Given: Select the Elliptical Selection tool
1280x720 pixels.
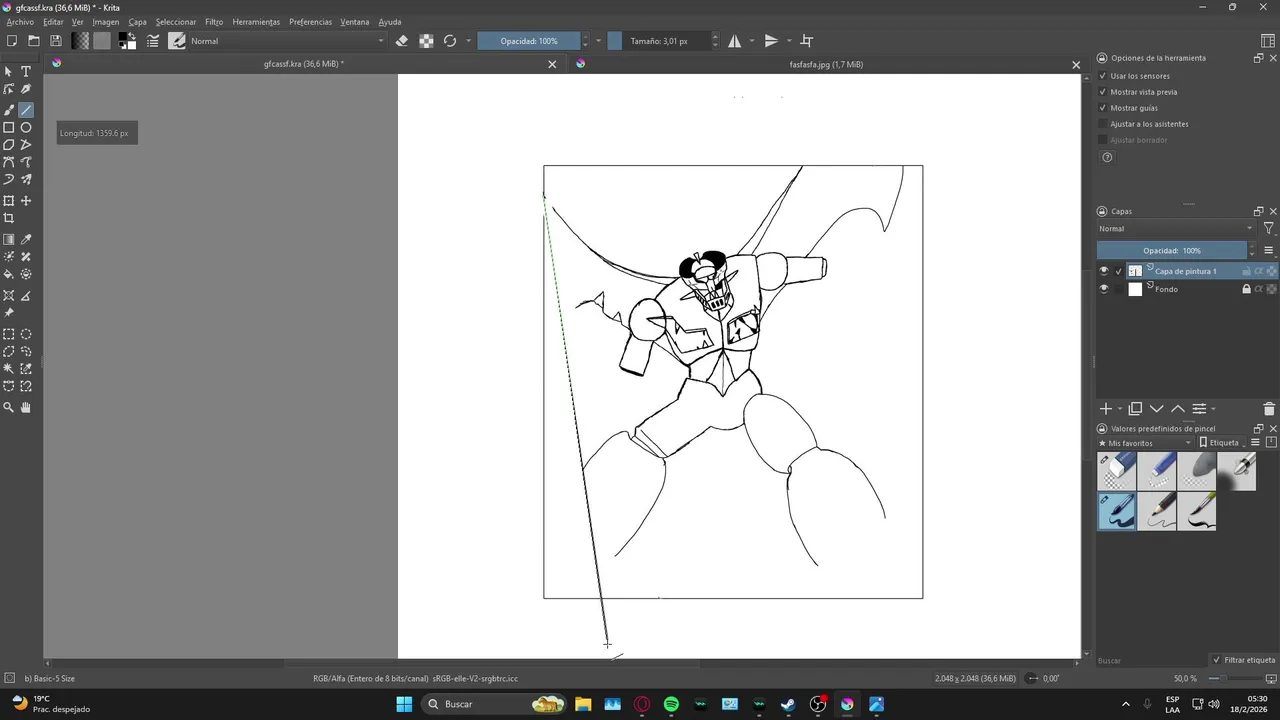Looking at the screenshot, I should click(26, 335).
